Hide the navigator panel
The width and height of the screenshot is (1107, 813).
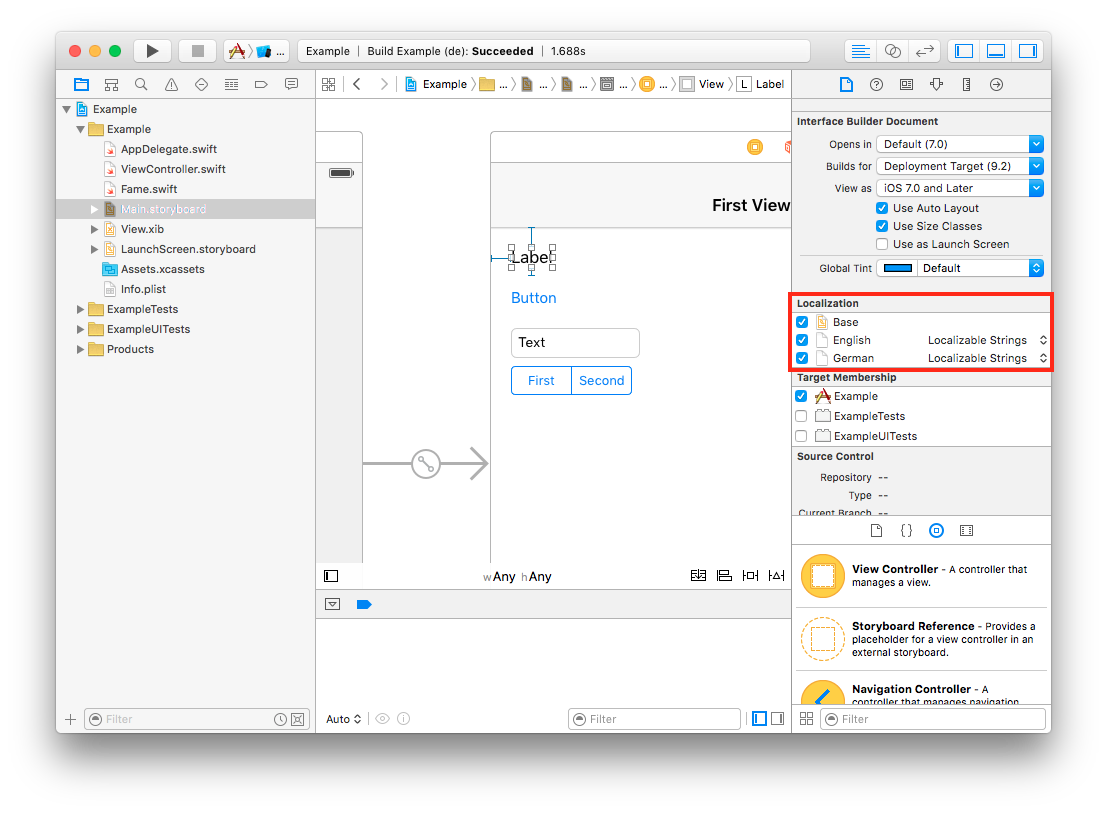(x=964, y=51)
